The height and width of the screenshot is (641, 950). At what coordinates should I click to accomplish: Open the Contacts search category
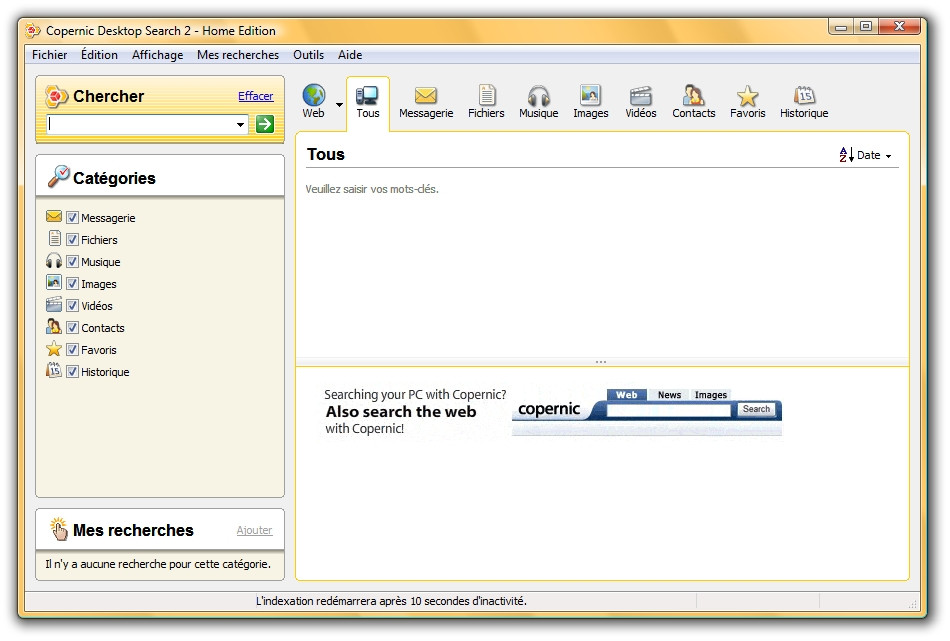(693, 97)
